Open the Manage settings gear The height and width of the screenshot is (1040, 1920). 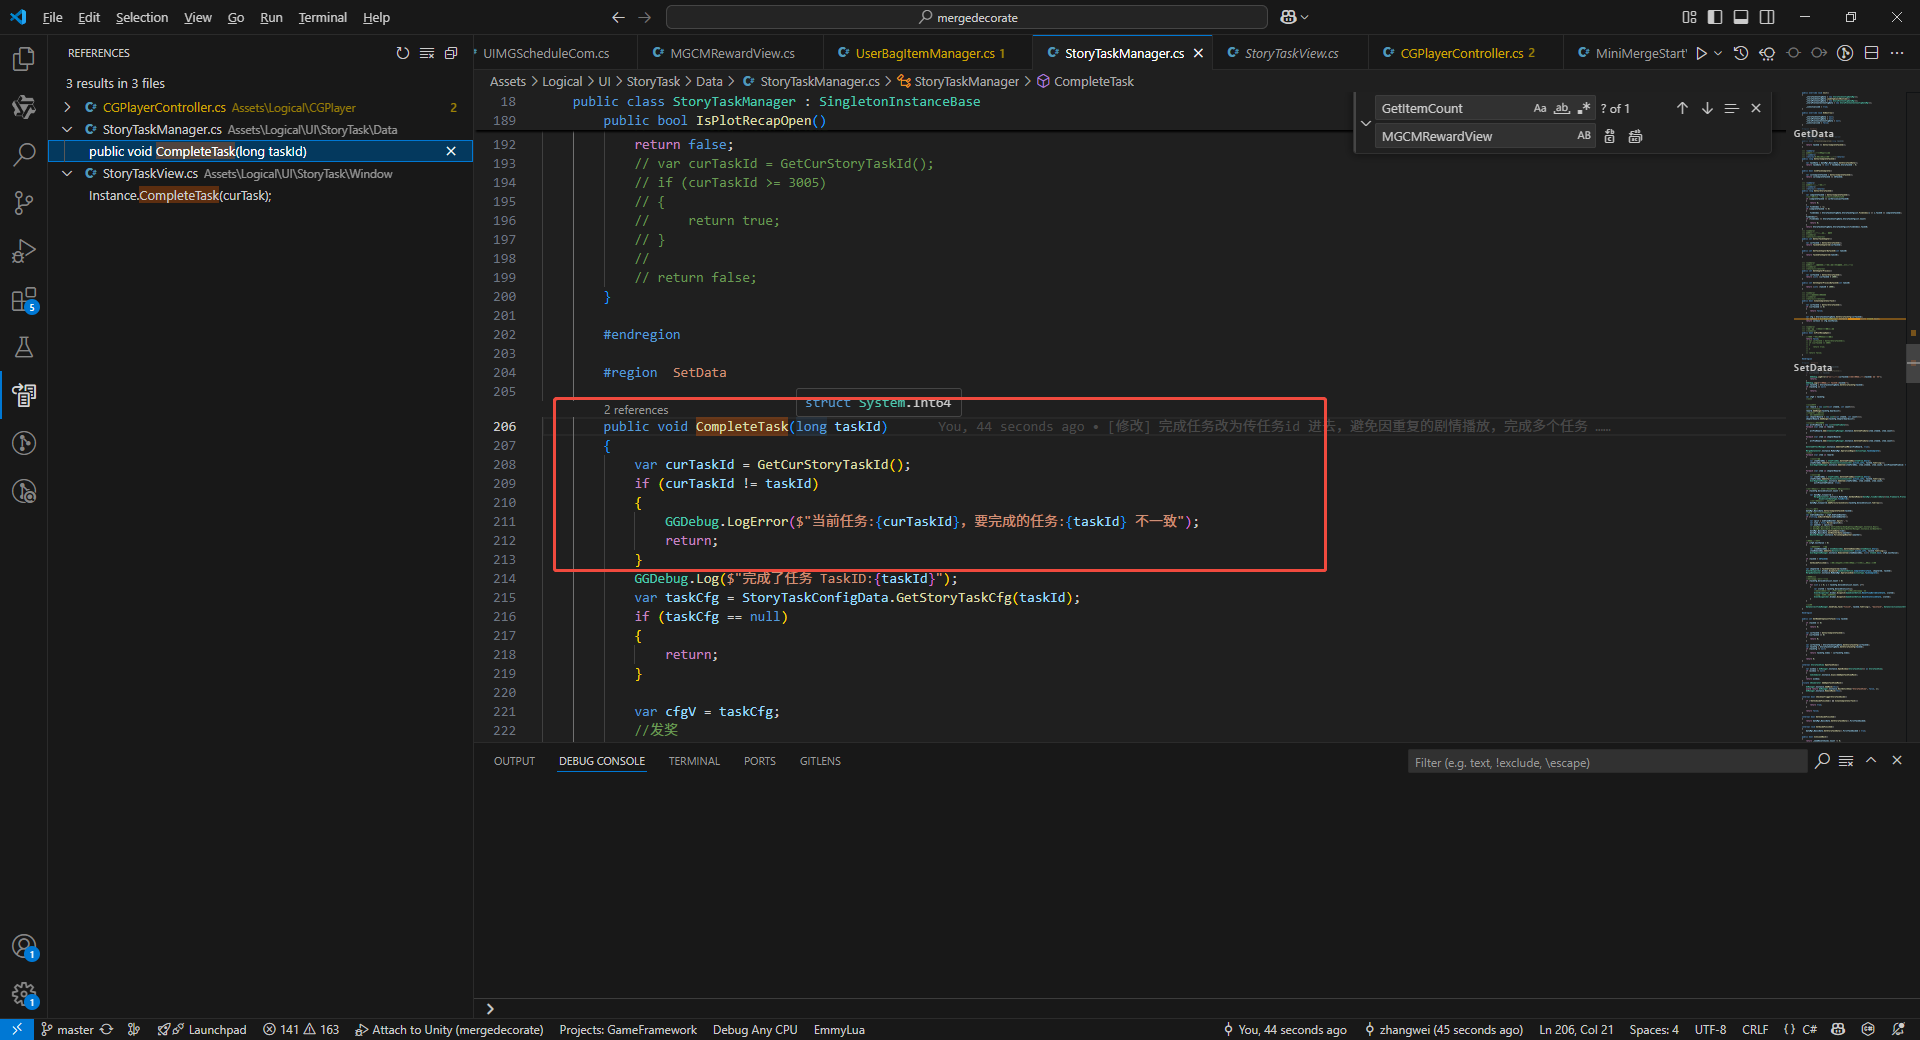click(x=24, y=994)
